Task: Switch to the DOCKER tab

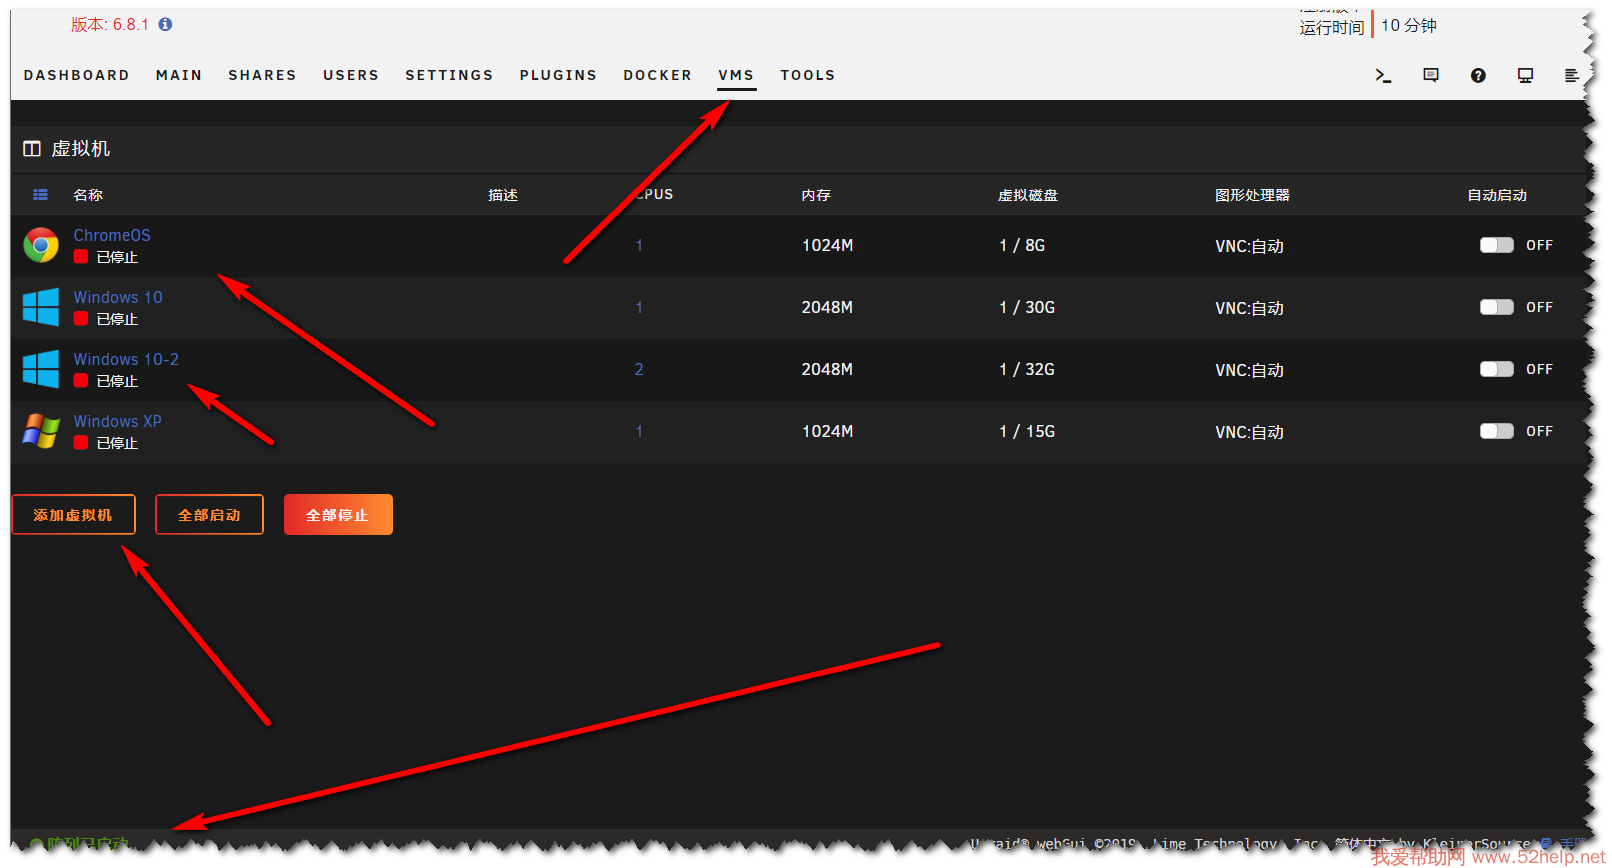Action: coord(657,75)
